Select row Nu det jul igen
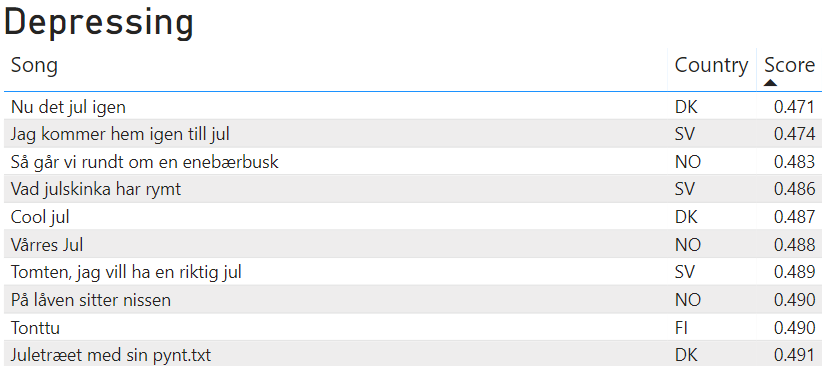Viewport: 834px width, 366px height. pos(412,106)
